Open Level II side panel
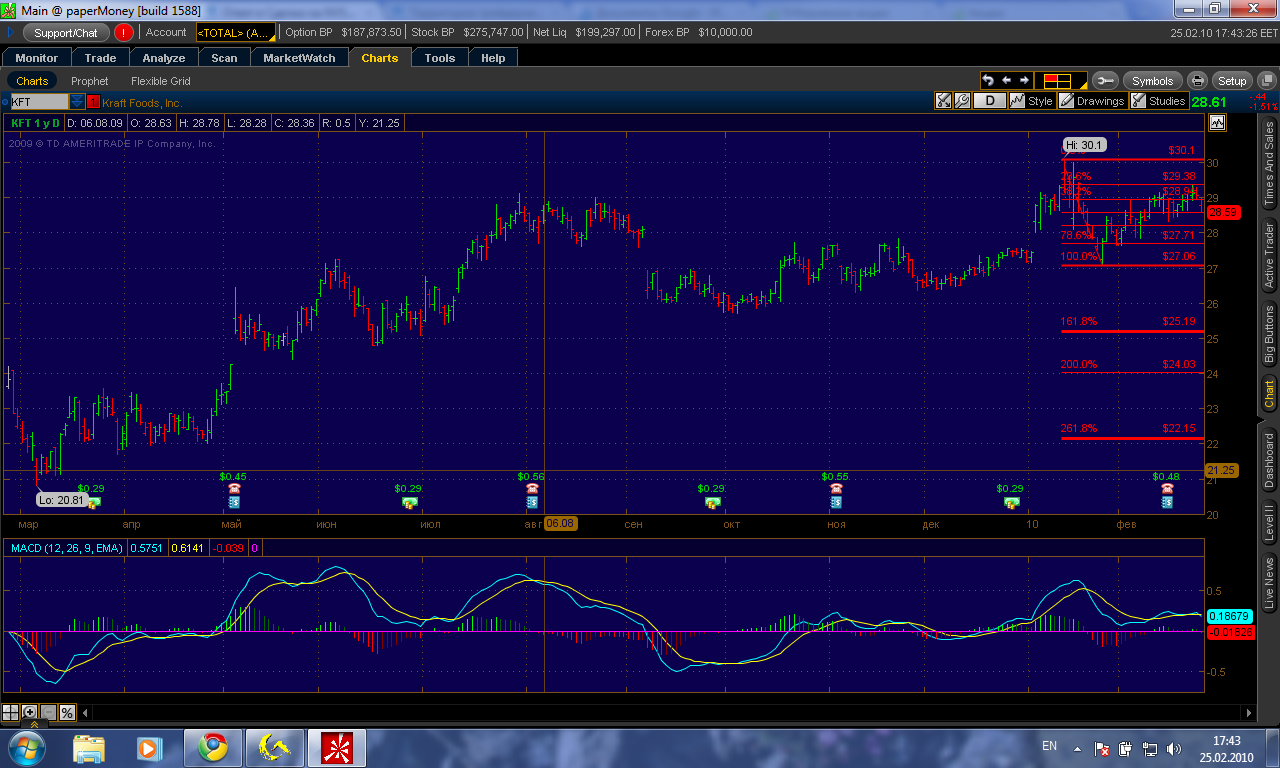Image resolution: width=1280 pixels, height=768 pixels. 1269,523
